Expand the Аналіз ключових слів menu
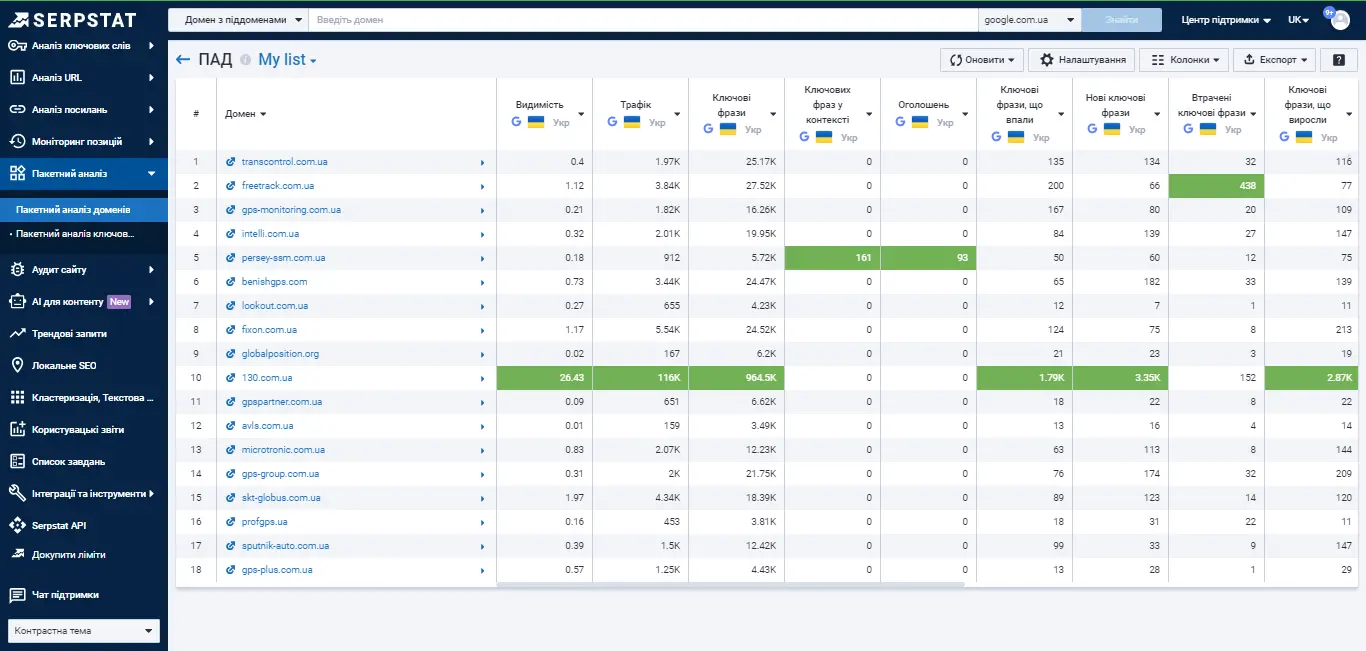The image size is (1366, 651). (x=84, y=46)
